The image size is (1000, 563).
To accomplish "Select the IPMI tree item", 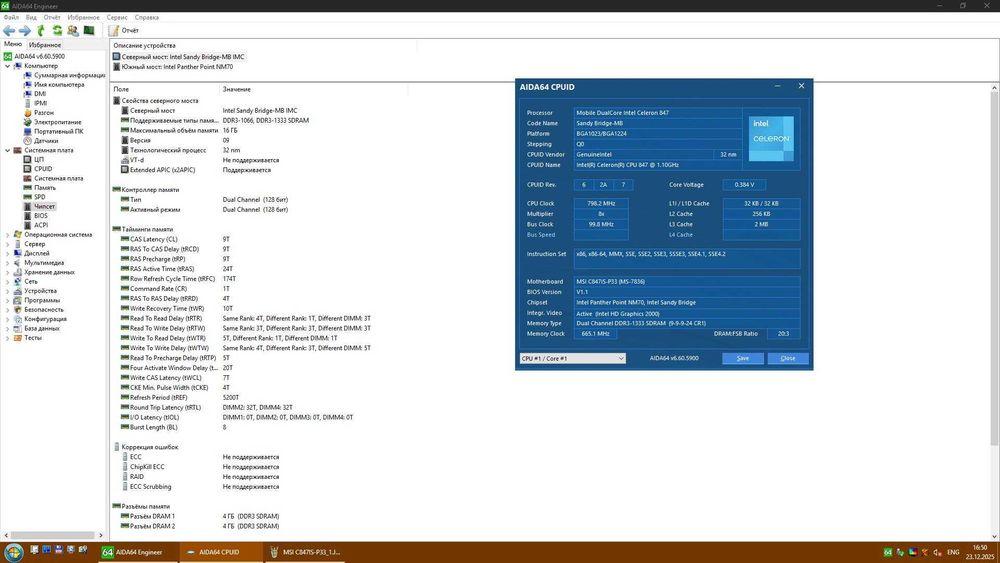I will point(40,103).
